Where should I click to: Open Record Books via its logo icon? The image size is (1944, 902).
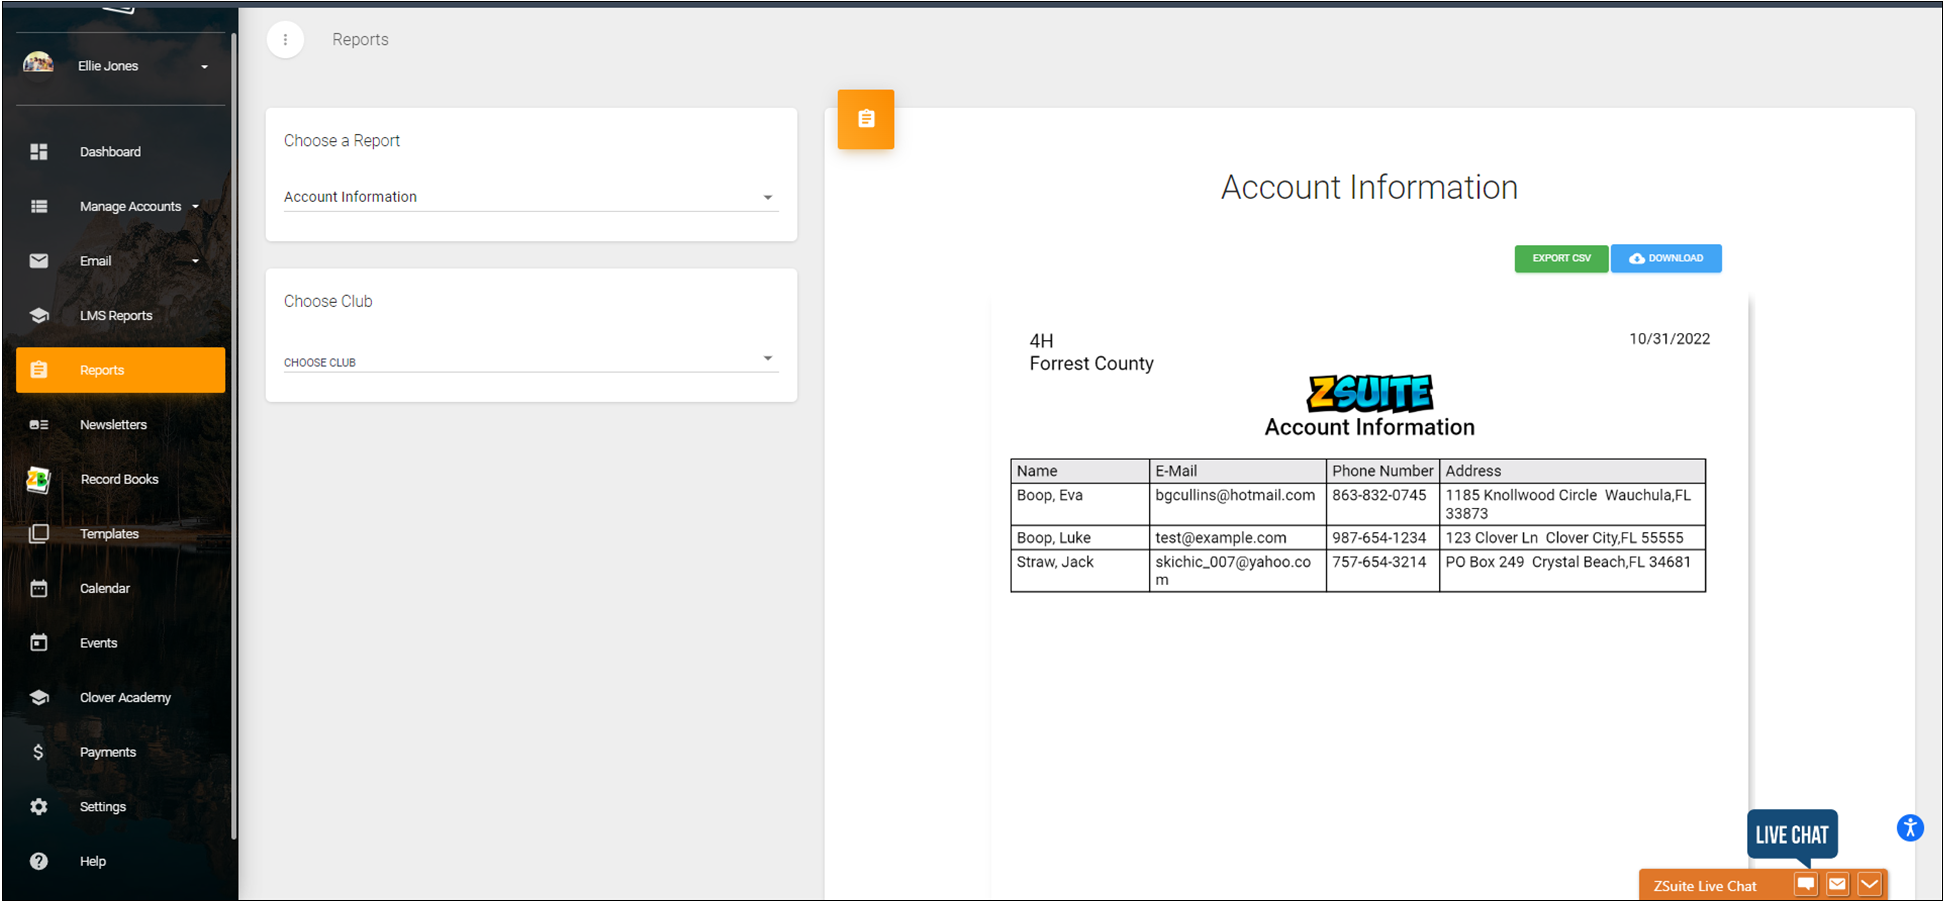pos(39,480)
